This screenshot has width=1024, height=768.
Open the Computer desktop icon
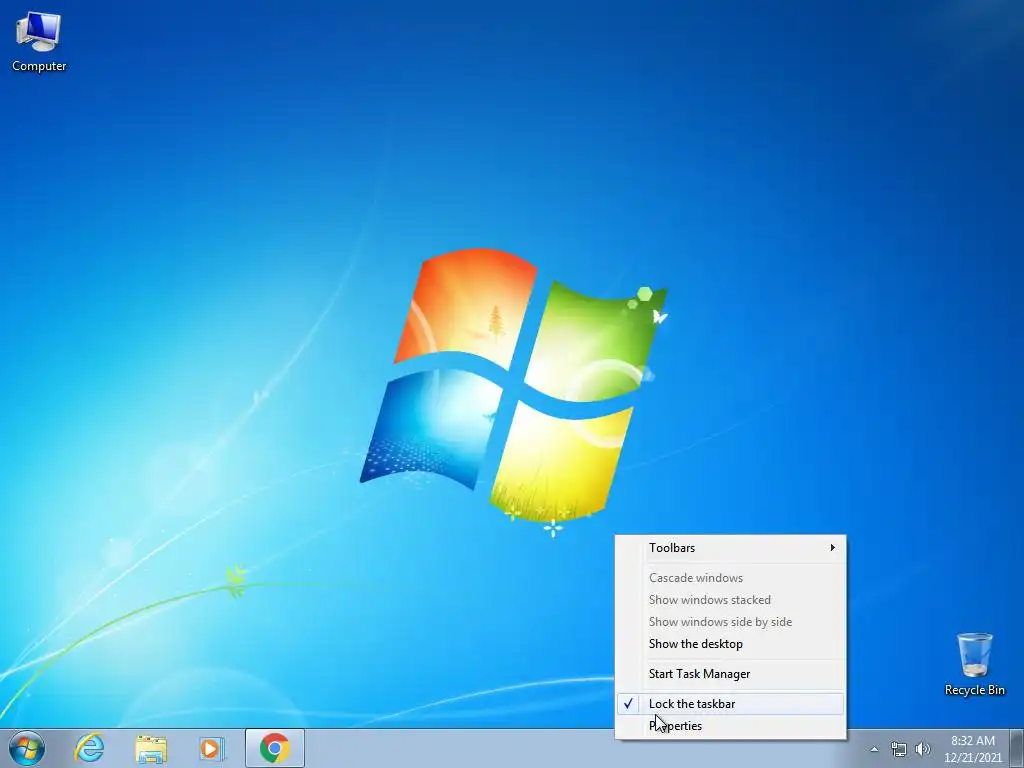click(x=39, y=42)
